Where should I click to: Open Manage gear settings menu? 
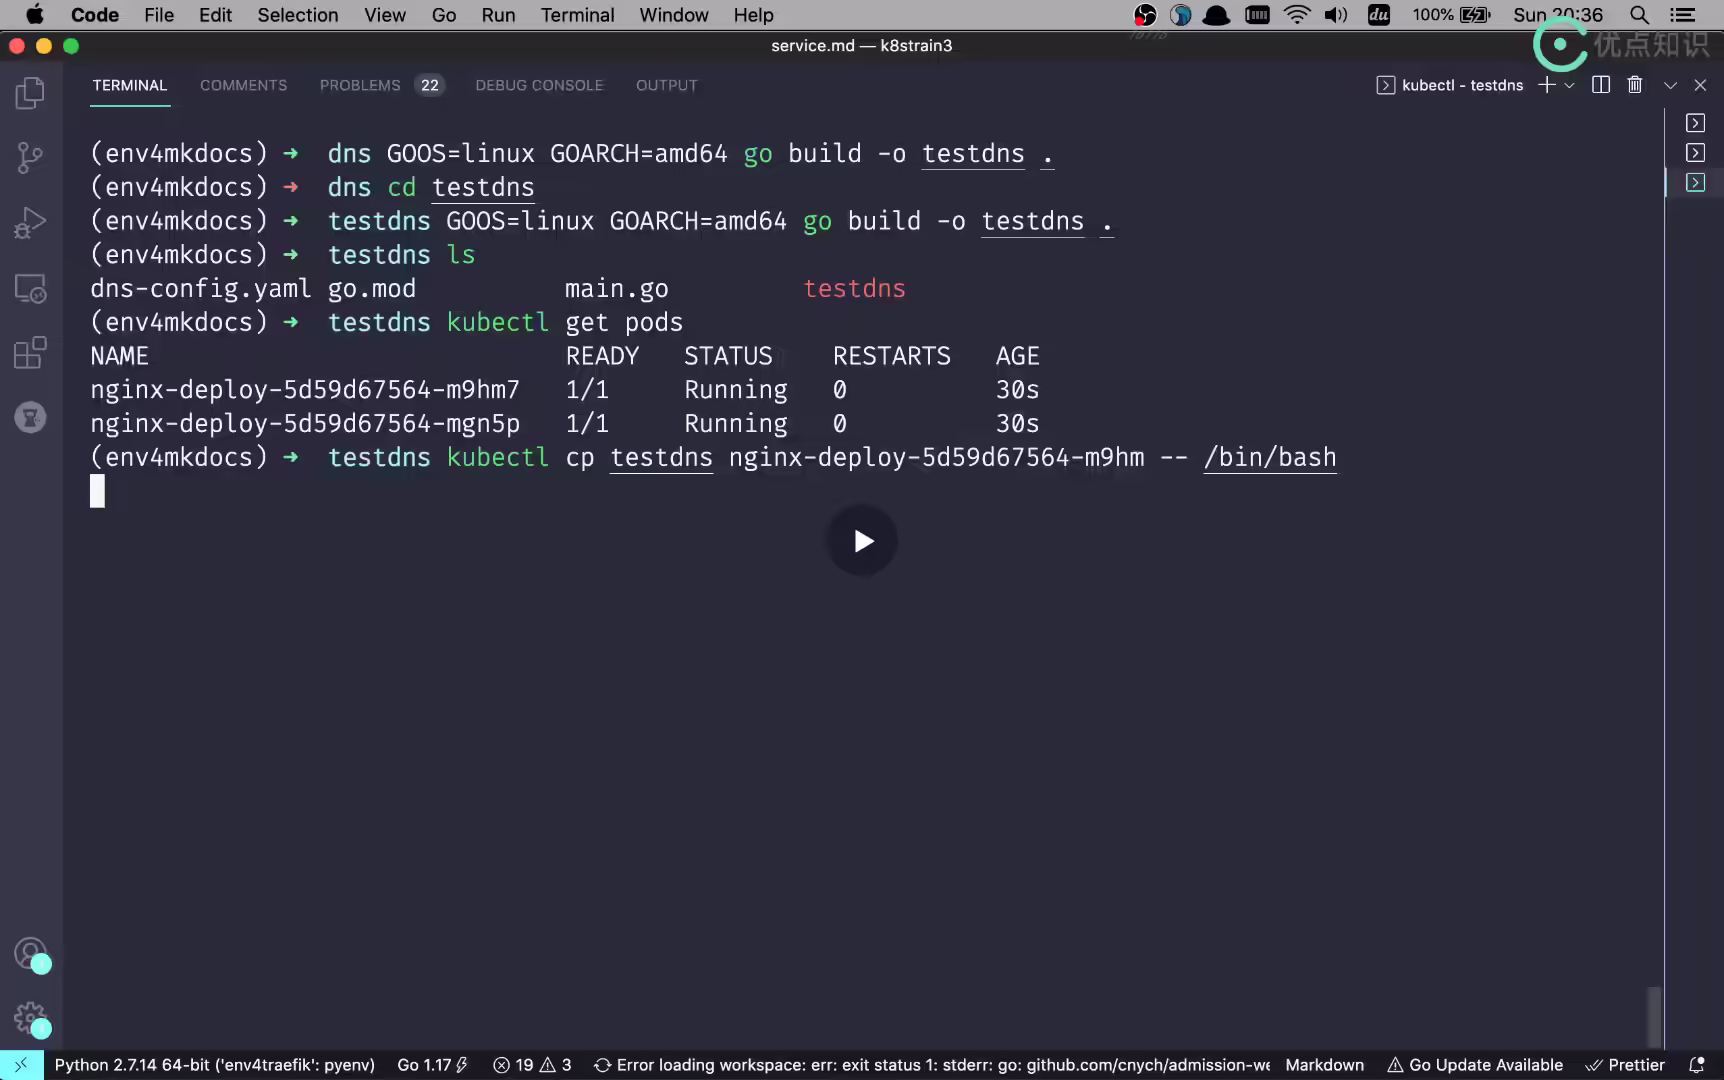coord(30,1018)
